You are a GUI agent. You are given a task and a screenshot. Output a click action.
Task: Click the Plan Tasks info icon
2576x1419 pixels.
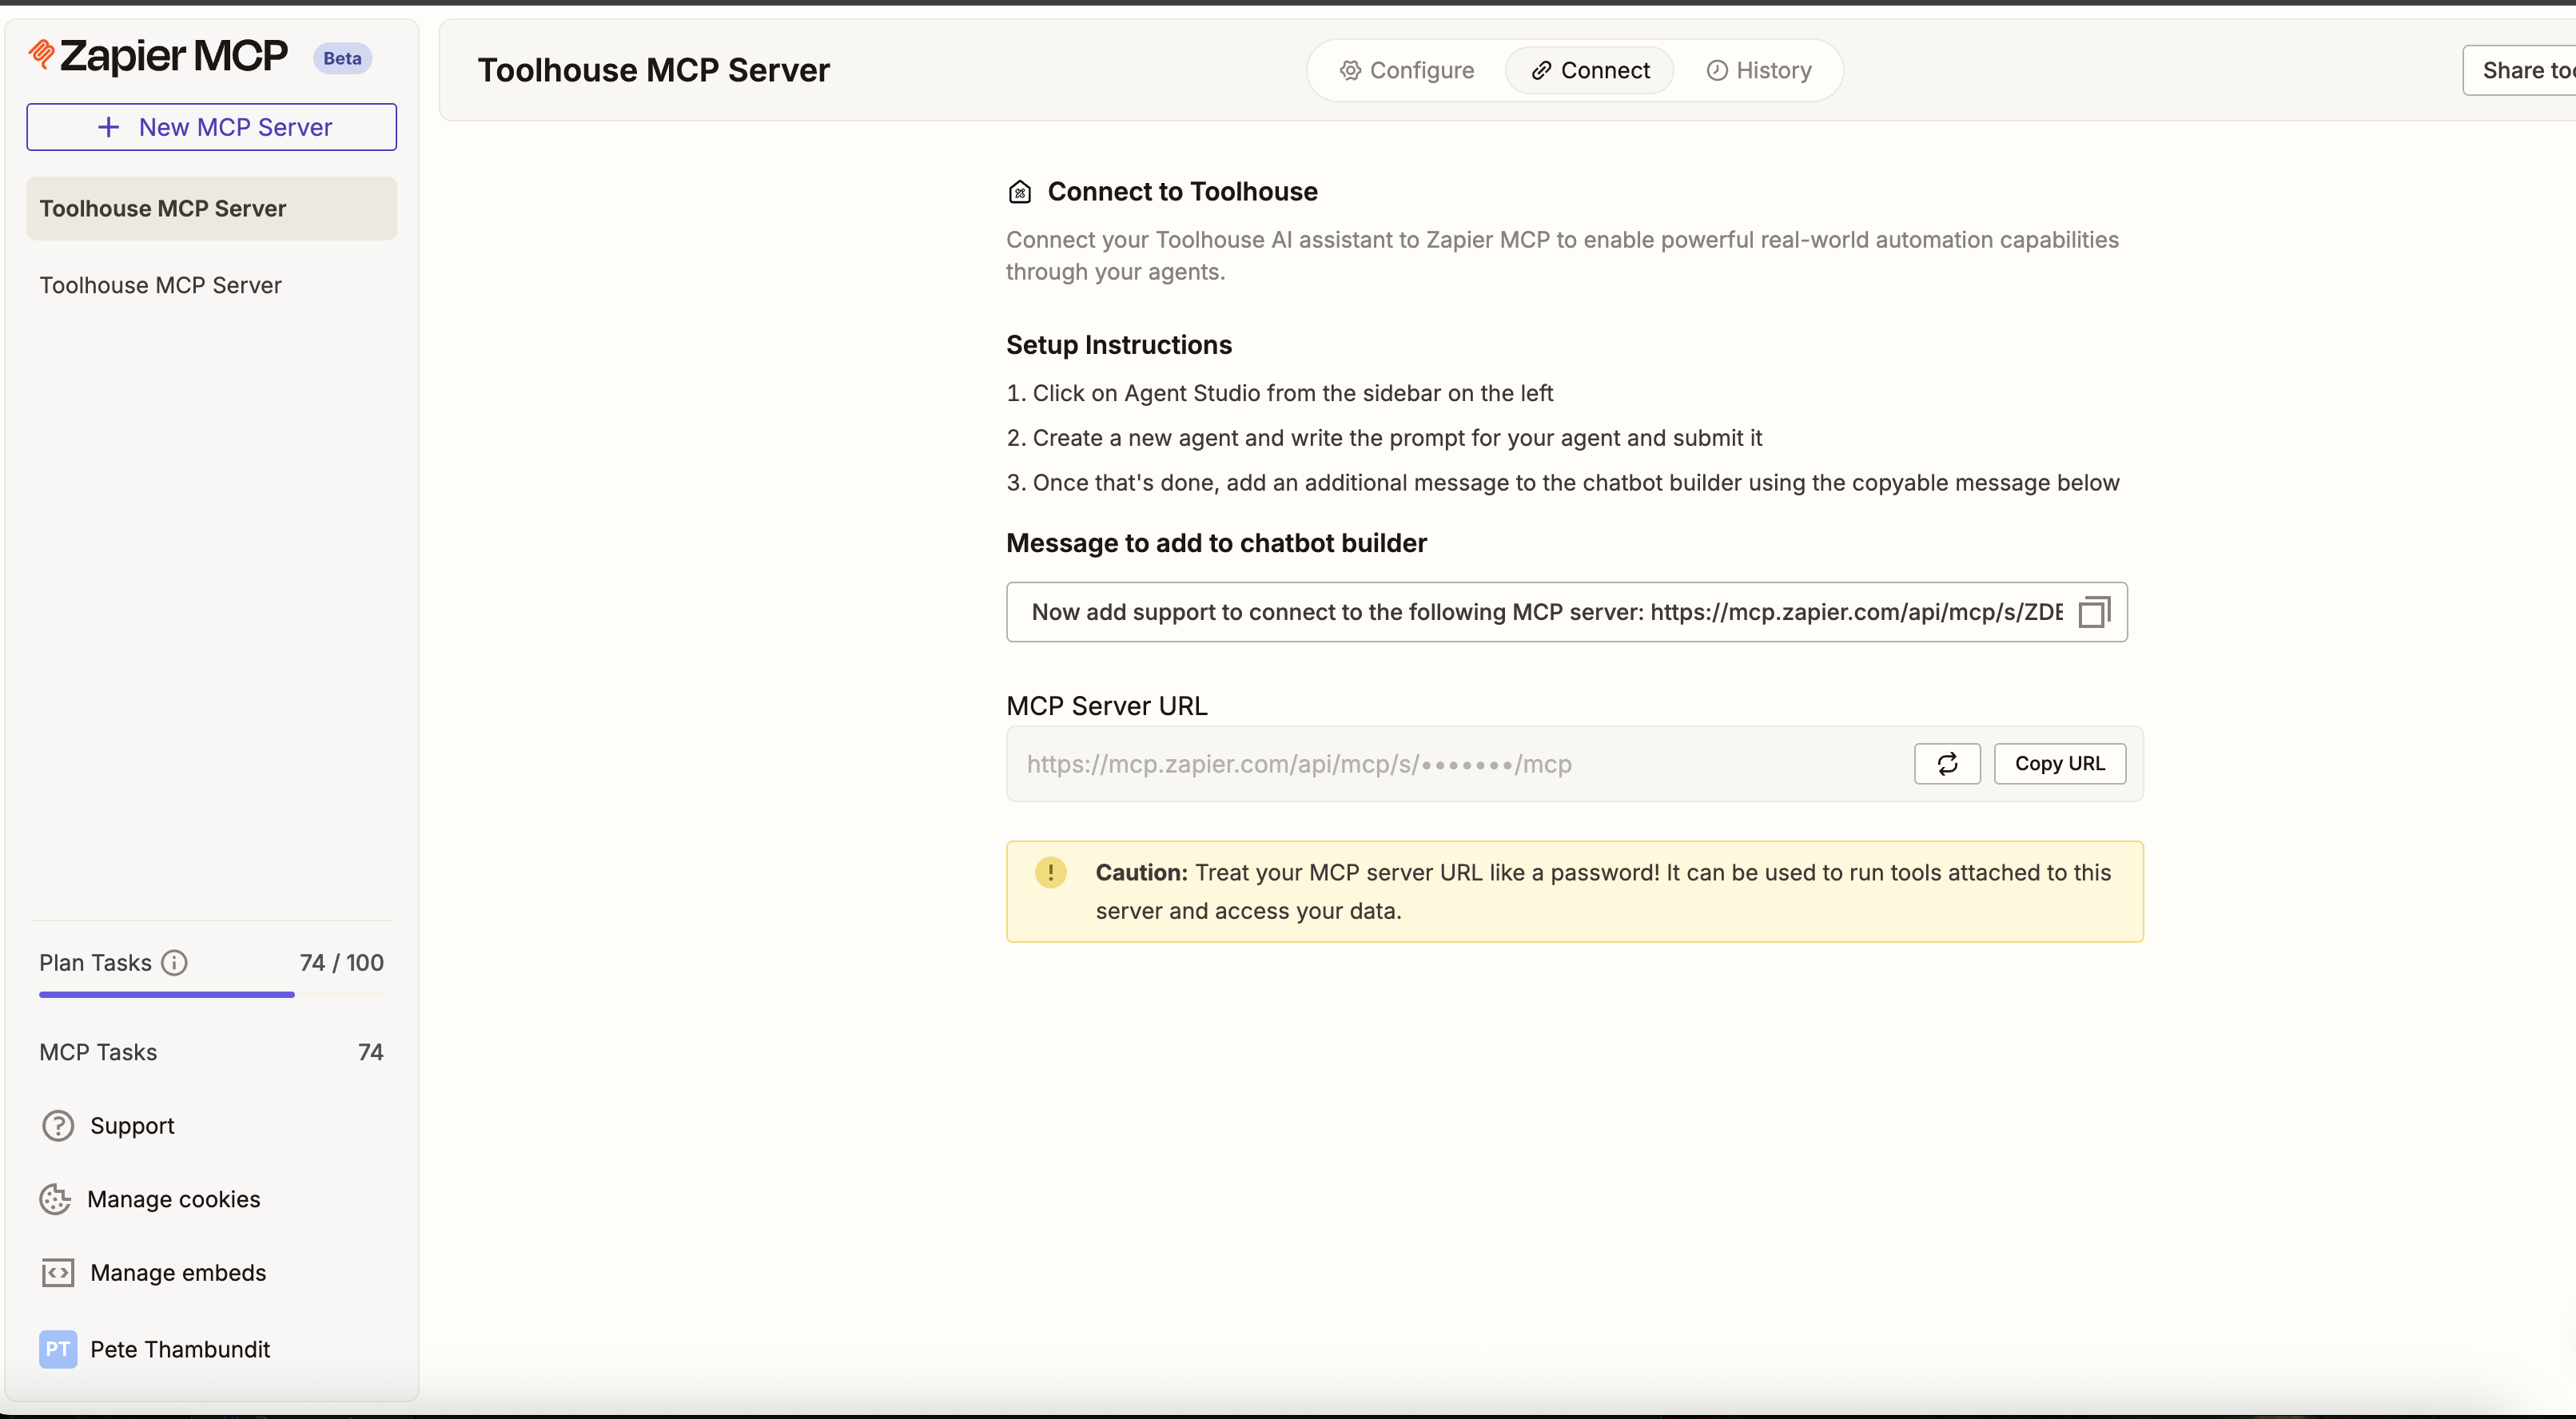tap(174, 963)
